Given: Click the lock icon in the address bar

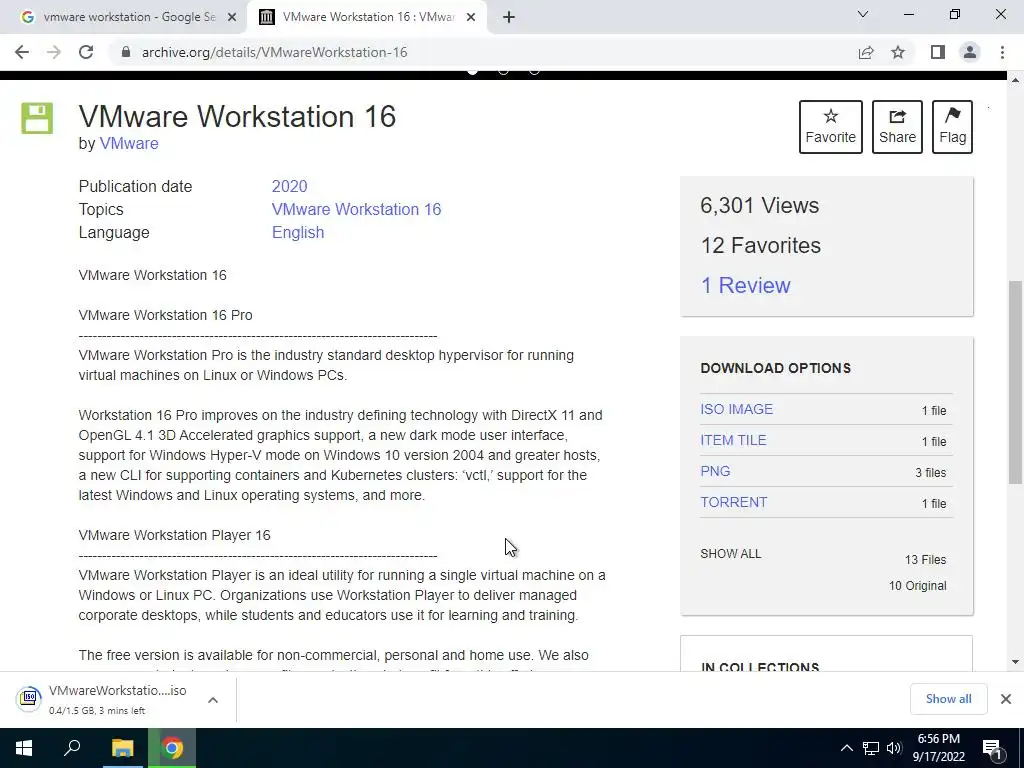Looking at the screenshot, I should coord(126,52).
